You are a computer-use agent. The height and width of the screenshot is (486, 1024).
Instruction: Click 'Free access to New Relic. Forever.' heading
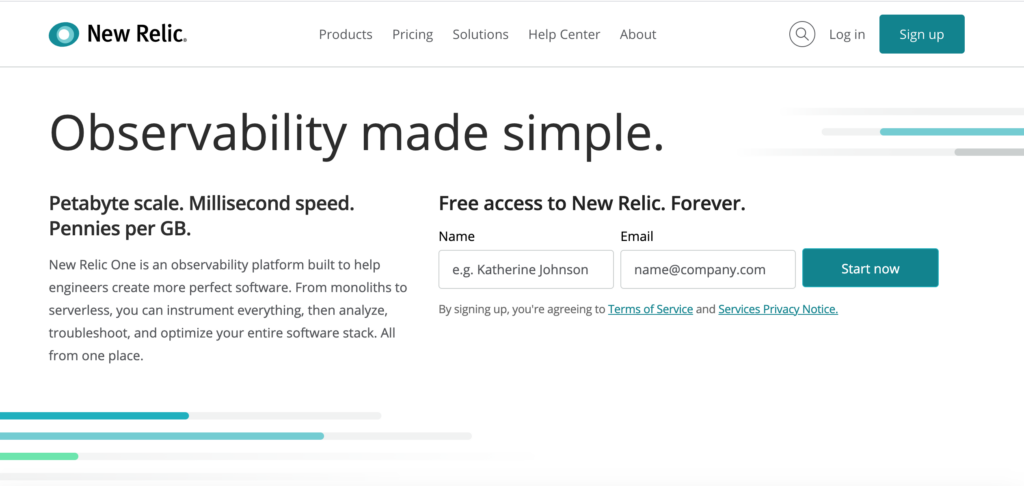point(592,204)
